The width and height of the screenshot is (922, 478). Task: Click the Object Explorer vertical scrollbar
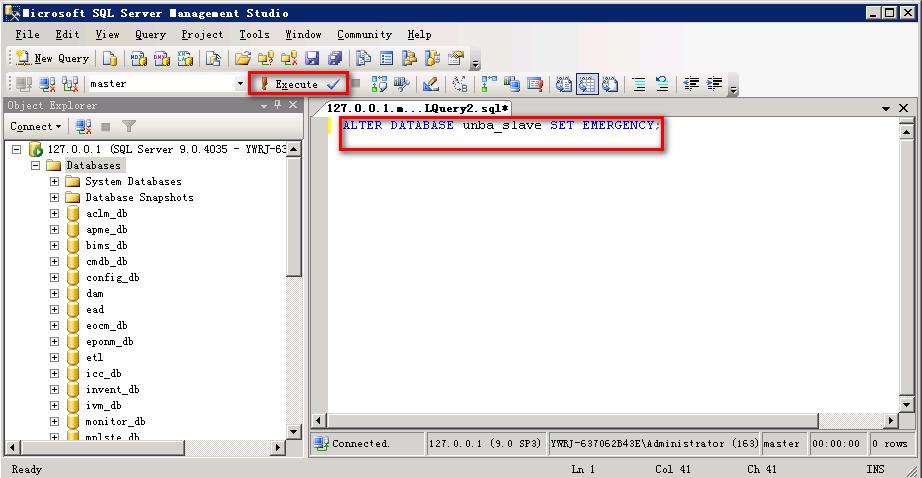(x=293, y=216)
